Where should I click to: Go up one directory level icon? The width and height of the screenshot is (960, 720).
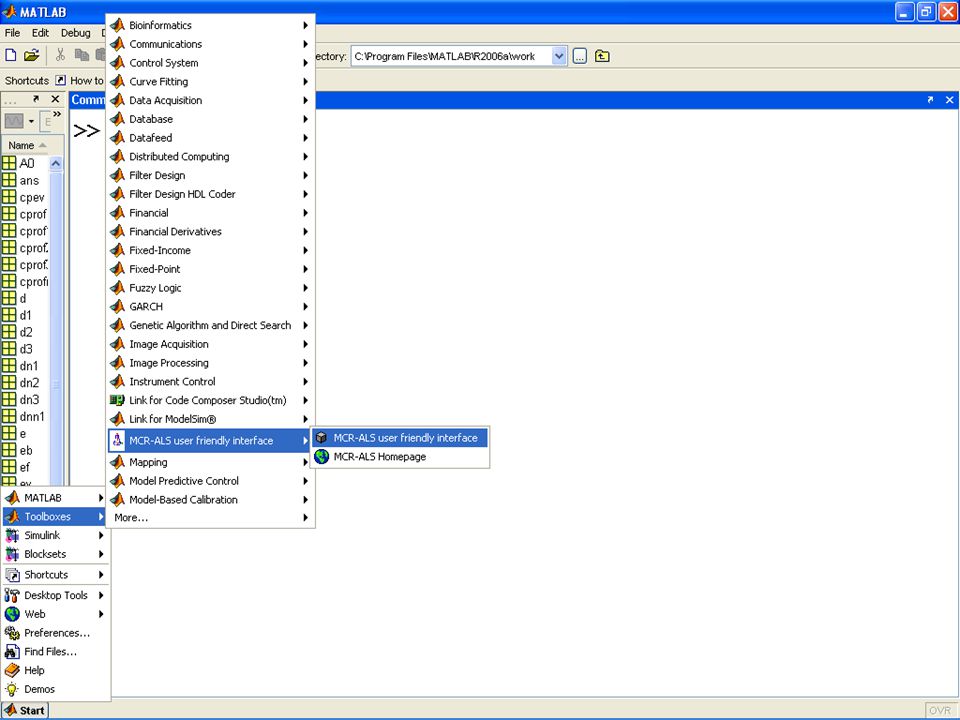pos(602,56)
